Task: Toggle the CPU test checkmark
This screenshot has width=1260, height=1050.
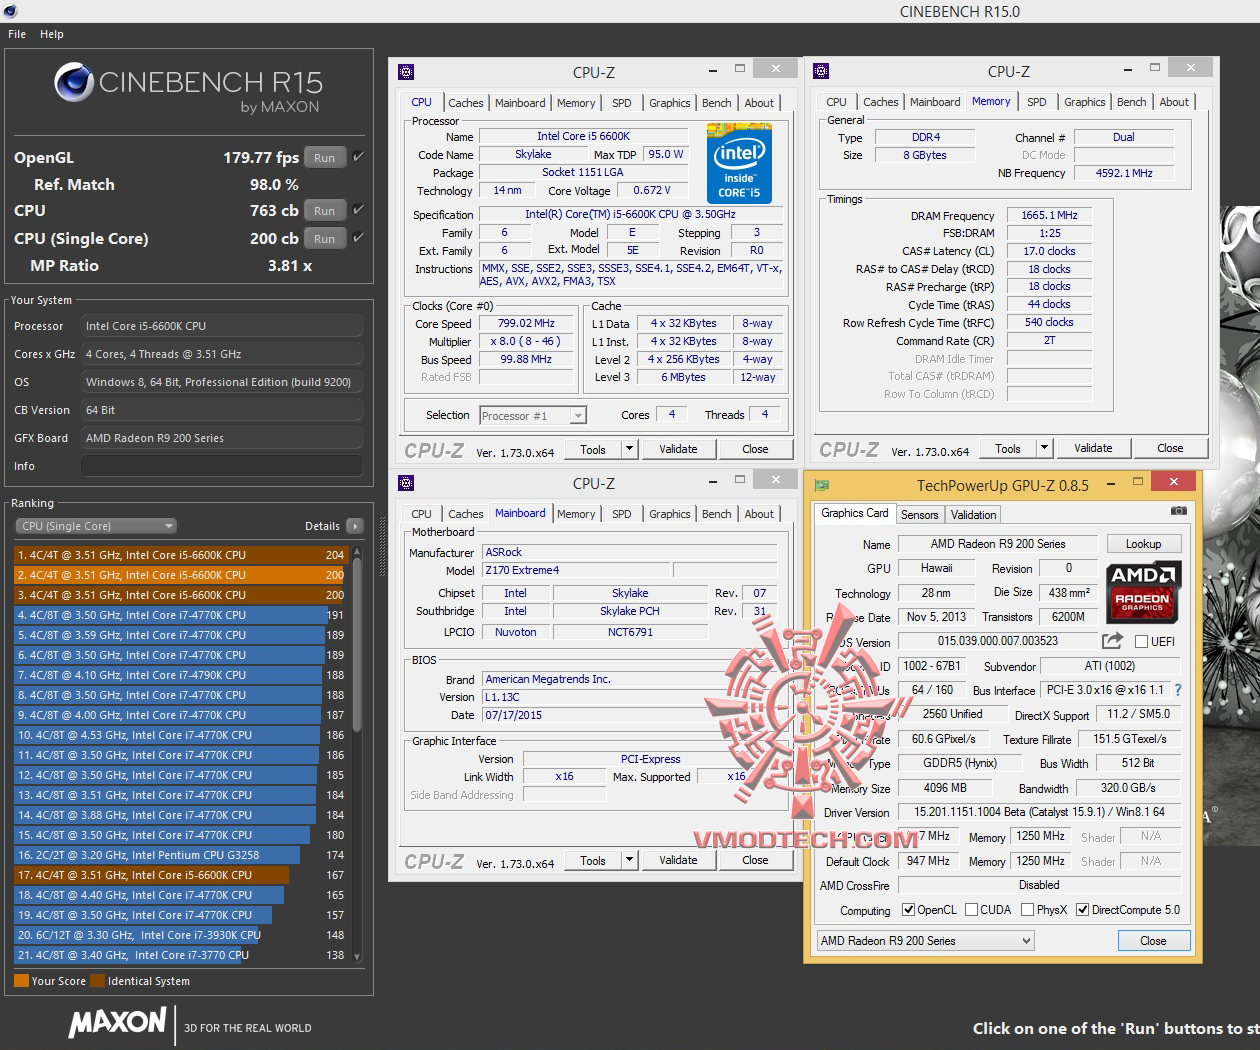Action: pyautogui.click(x=358, y=210)
